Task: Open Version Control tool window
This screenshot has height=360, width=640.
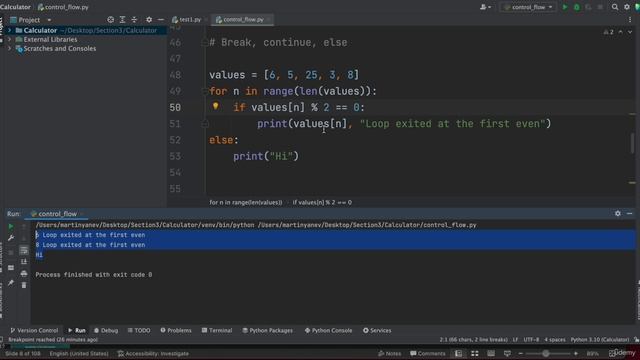Action: point(34,331)
